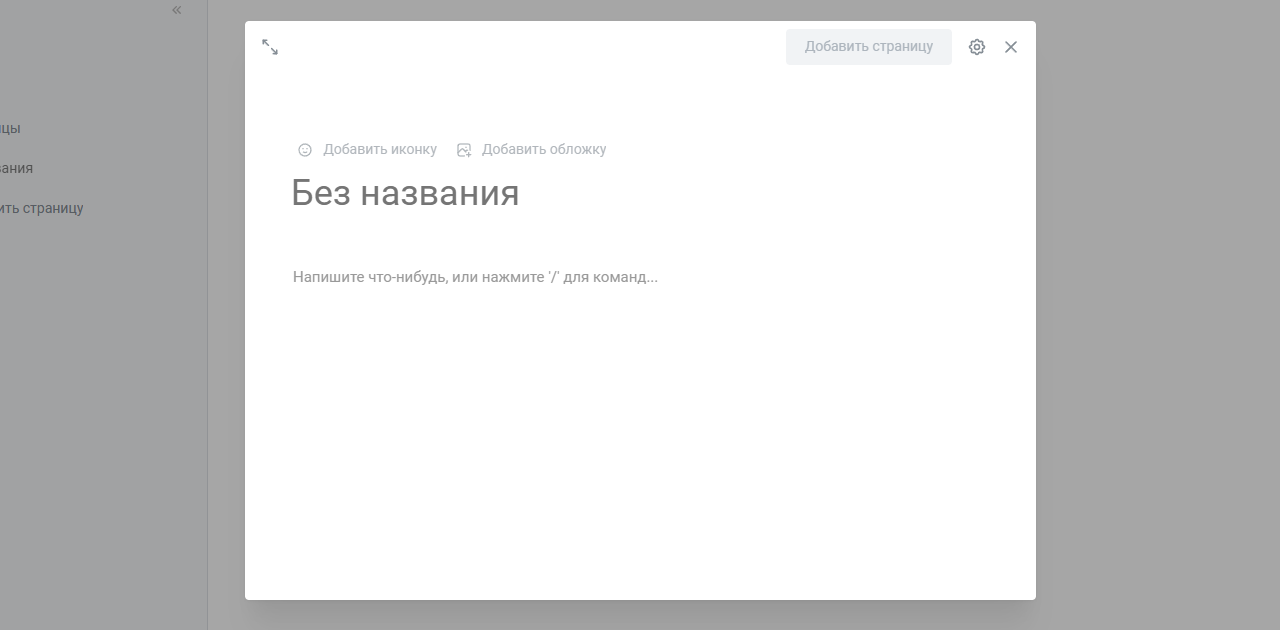
Task: Close the page dialog with X
Action: pos(1011,47)
